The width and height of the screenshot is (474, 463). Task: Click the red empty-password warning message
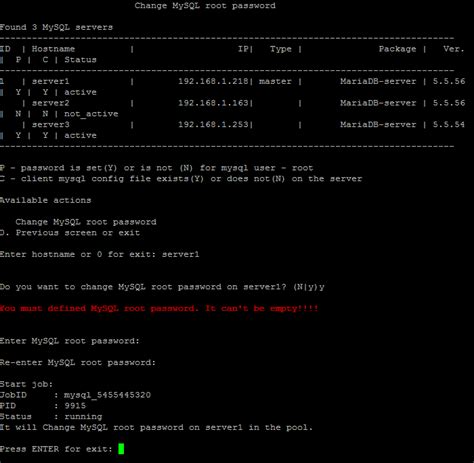pos(159,308)
